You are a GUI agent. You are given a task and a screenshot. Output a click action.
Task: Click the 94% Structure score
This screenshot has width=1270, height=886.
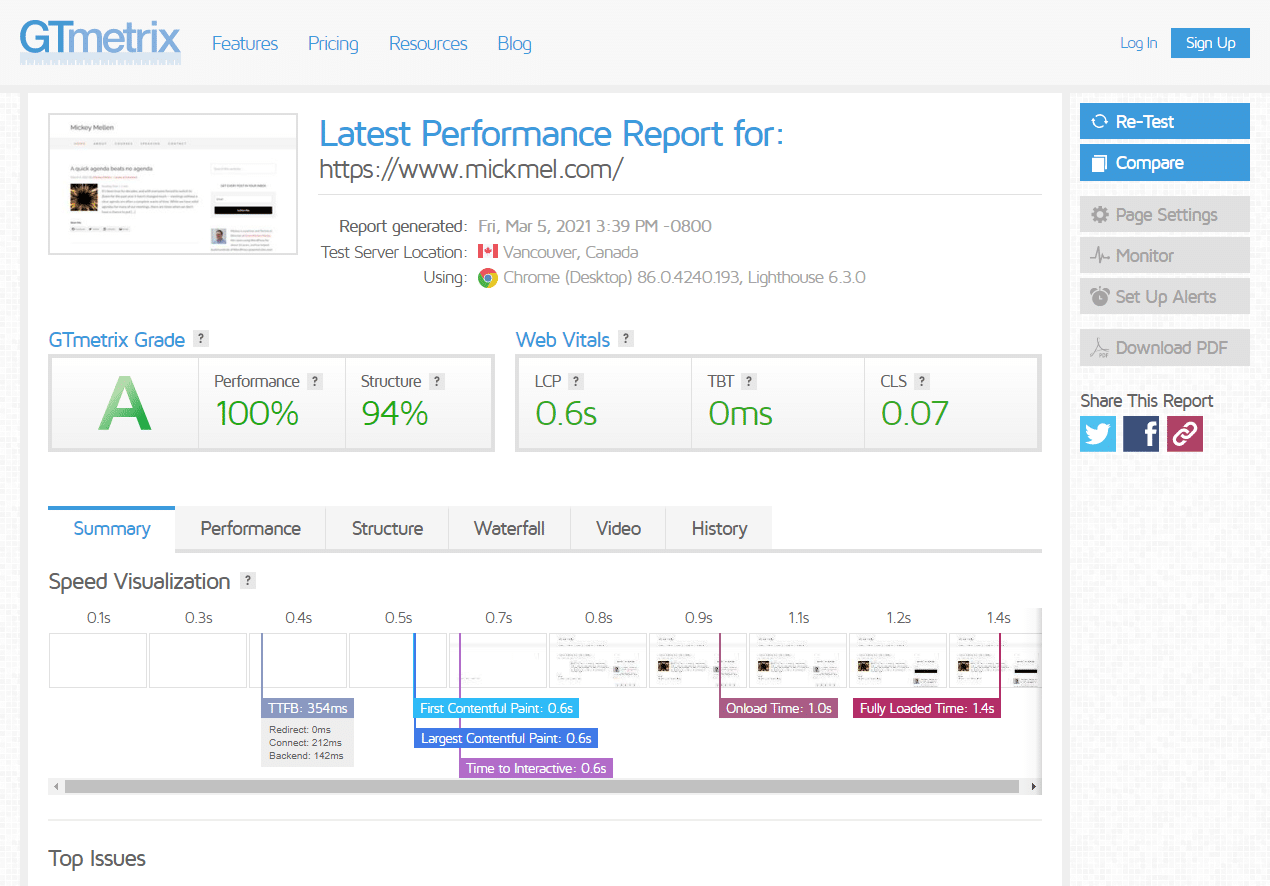pyautogui.click(x=395, y=413)
